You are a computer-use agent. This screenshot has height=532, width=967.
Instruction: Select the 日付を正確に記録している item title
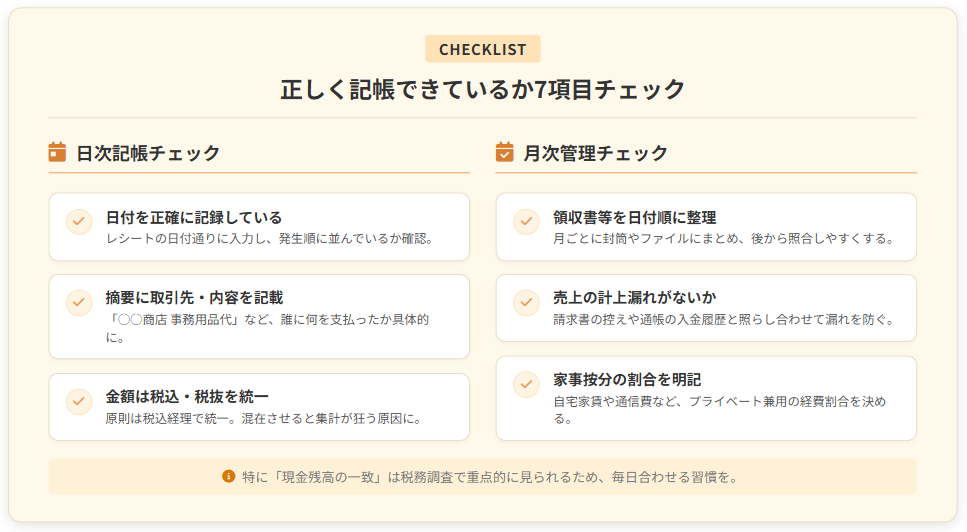(x=194, y=217)
